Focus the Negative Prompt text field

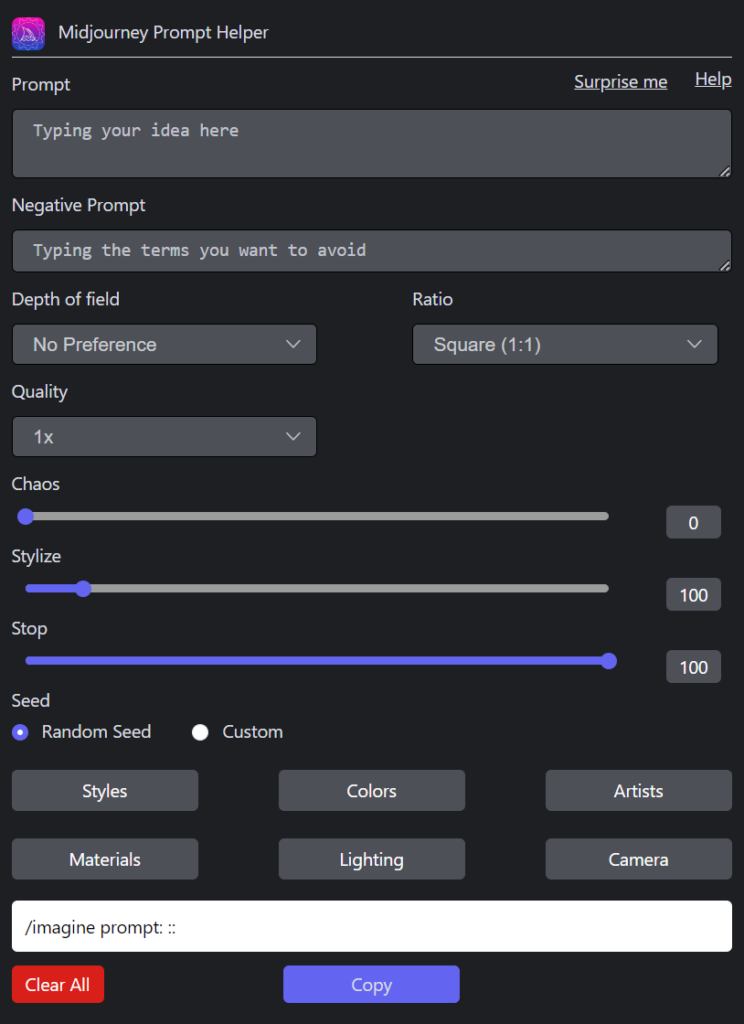pyautogui.click(x=372, y=250)
